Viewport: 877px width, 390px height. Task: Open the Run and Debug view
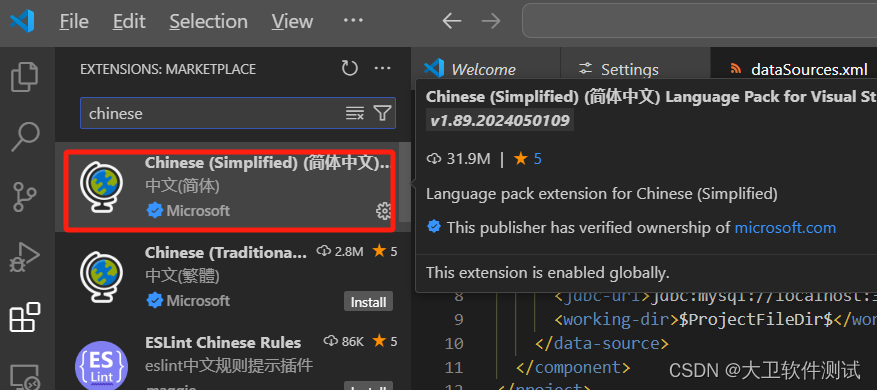[x=25, y=257]
